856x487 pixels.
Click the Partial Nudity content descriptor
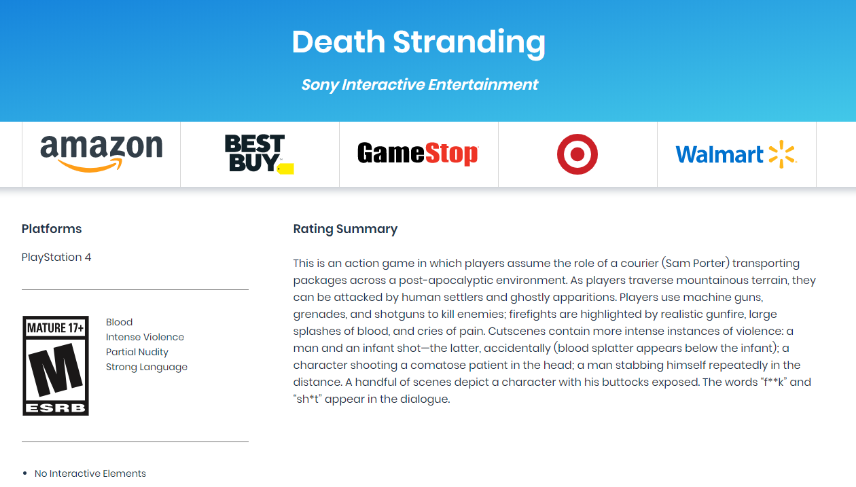click(137, 352)
